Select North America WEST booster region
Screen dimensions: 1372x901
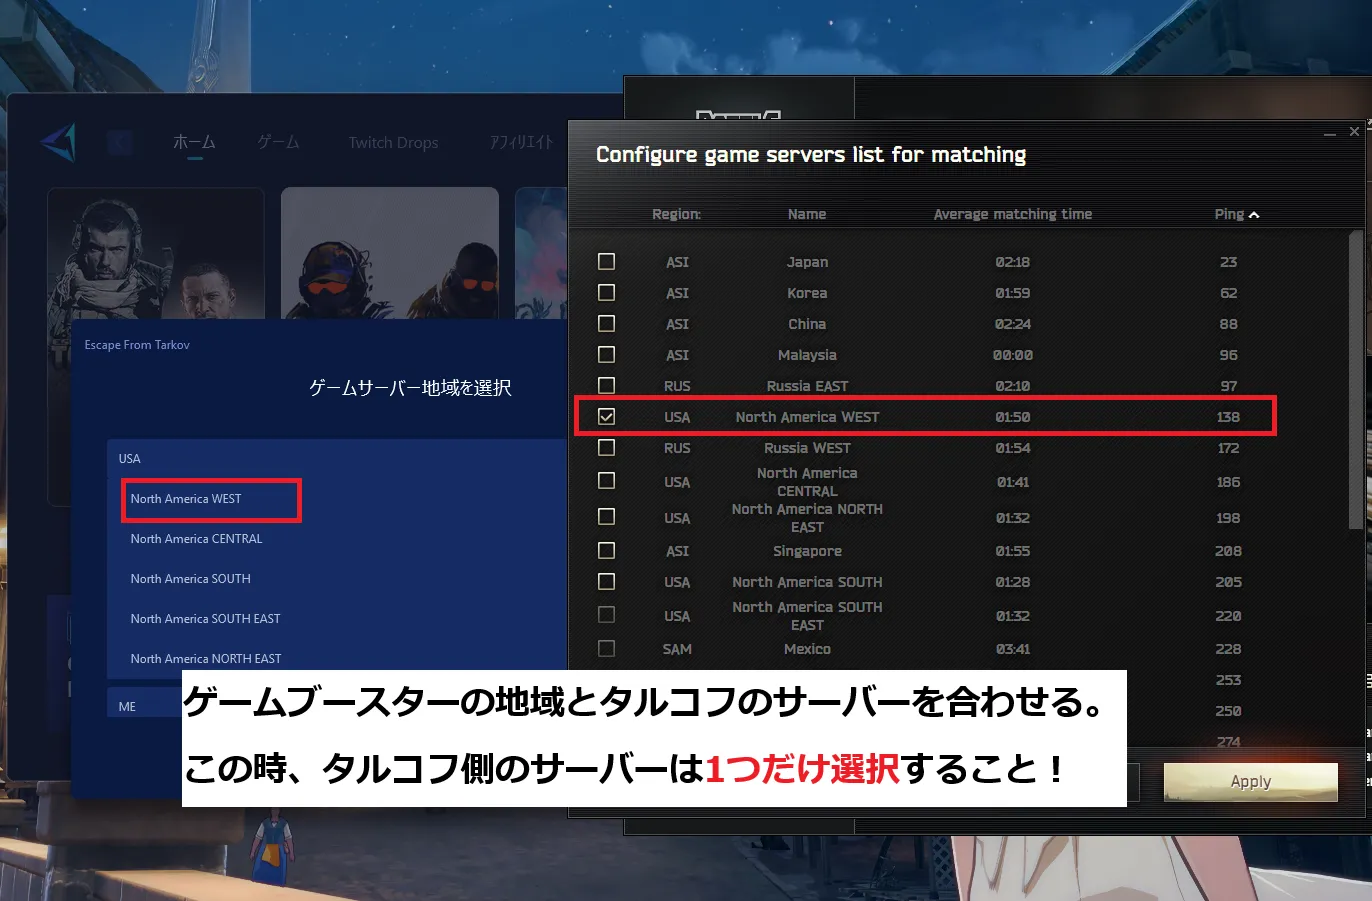tap(186, 499)
